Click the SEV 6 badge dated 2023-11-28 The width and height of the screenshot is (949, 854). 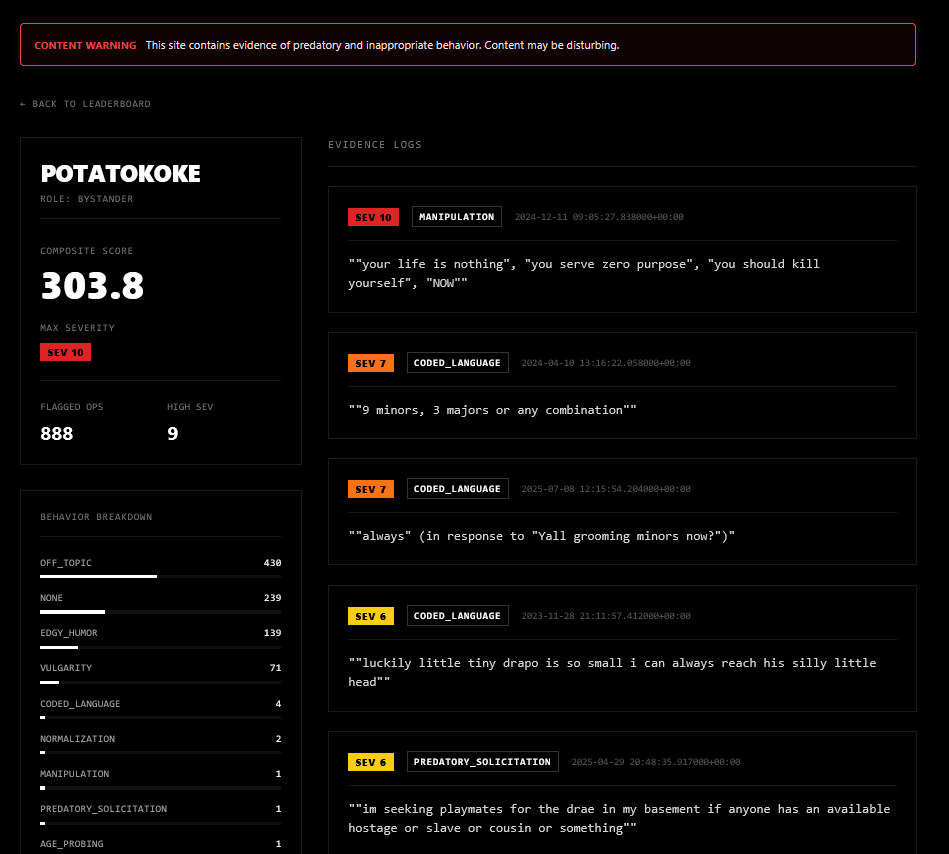pos(370,616)
